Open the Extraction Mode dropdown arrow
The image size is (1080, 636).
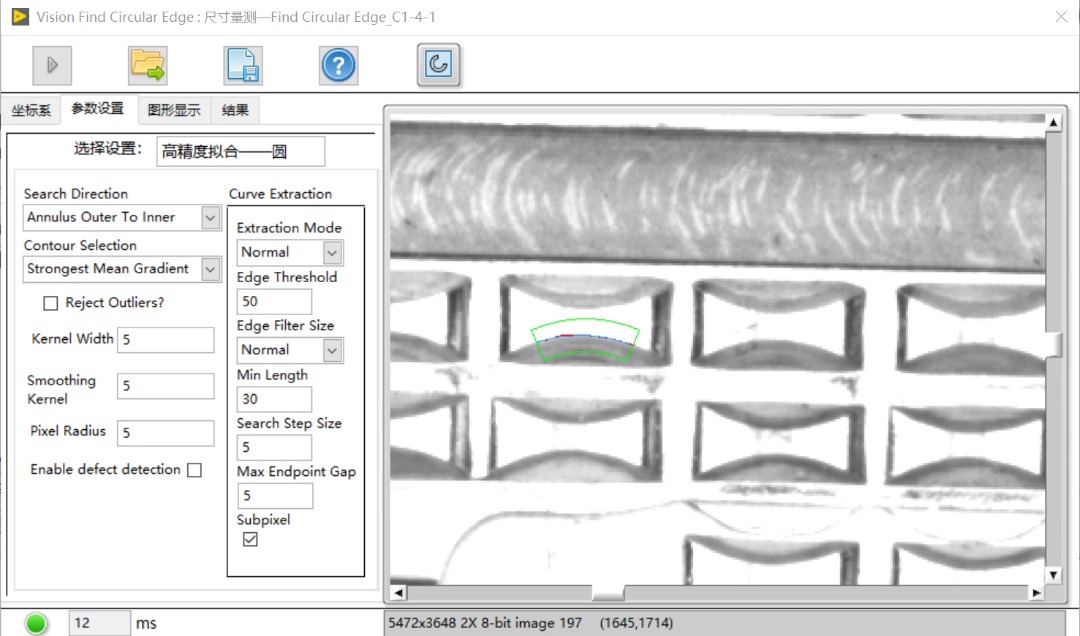tap(332, 253)
